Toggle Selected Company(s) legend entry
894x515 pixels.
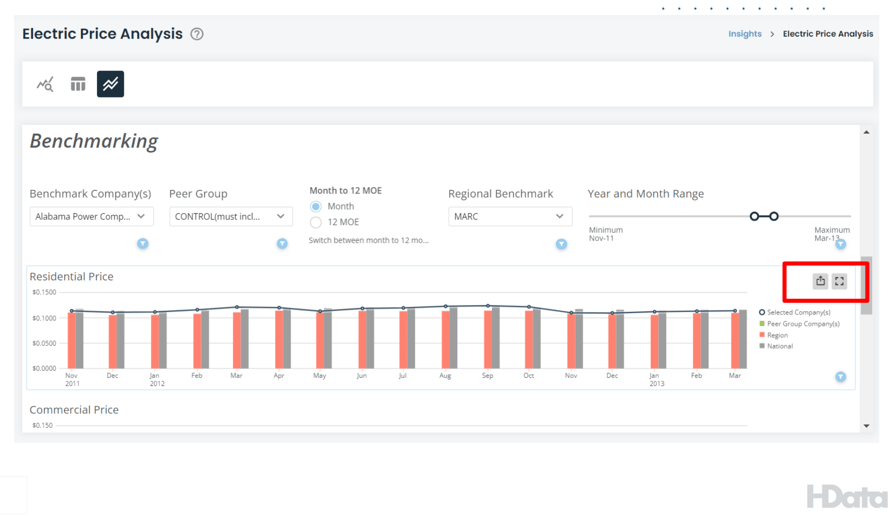(795, 313)
